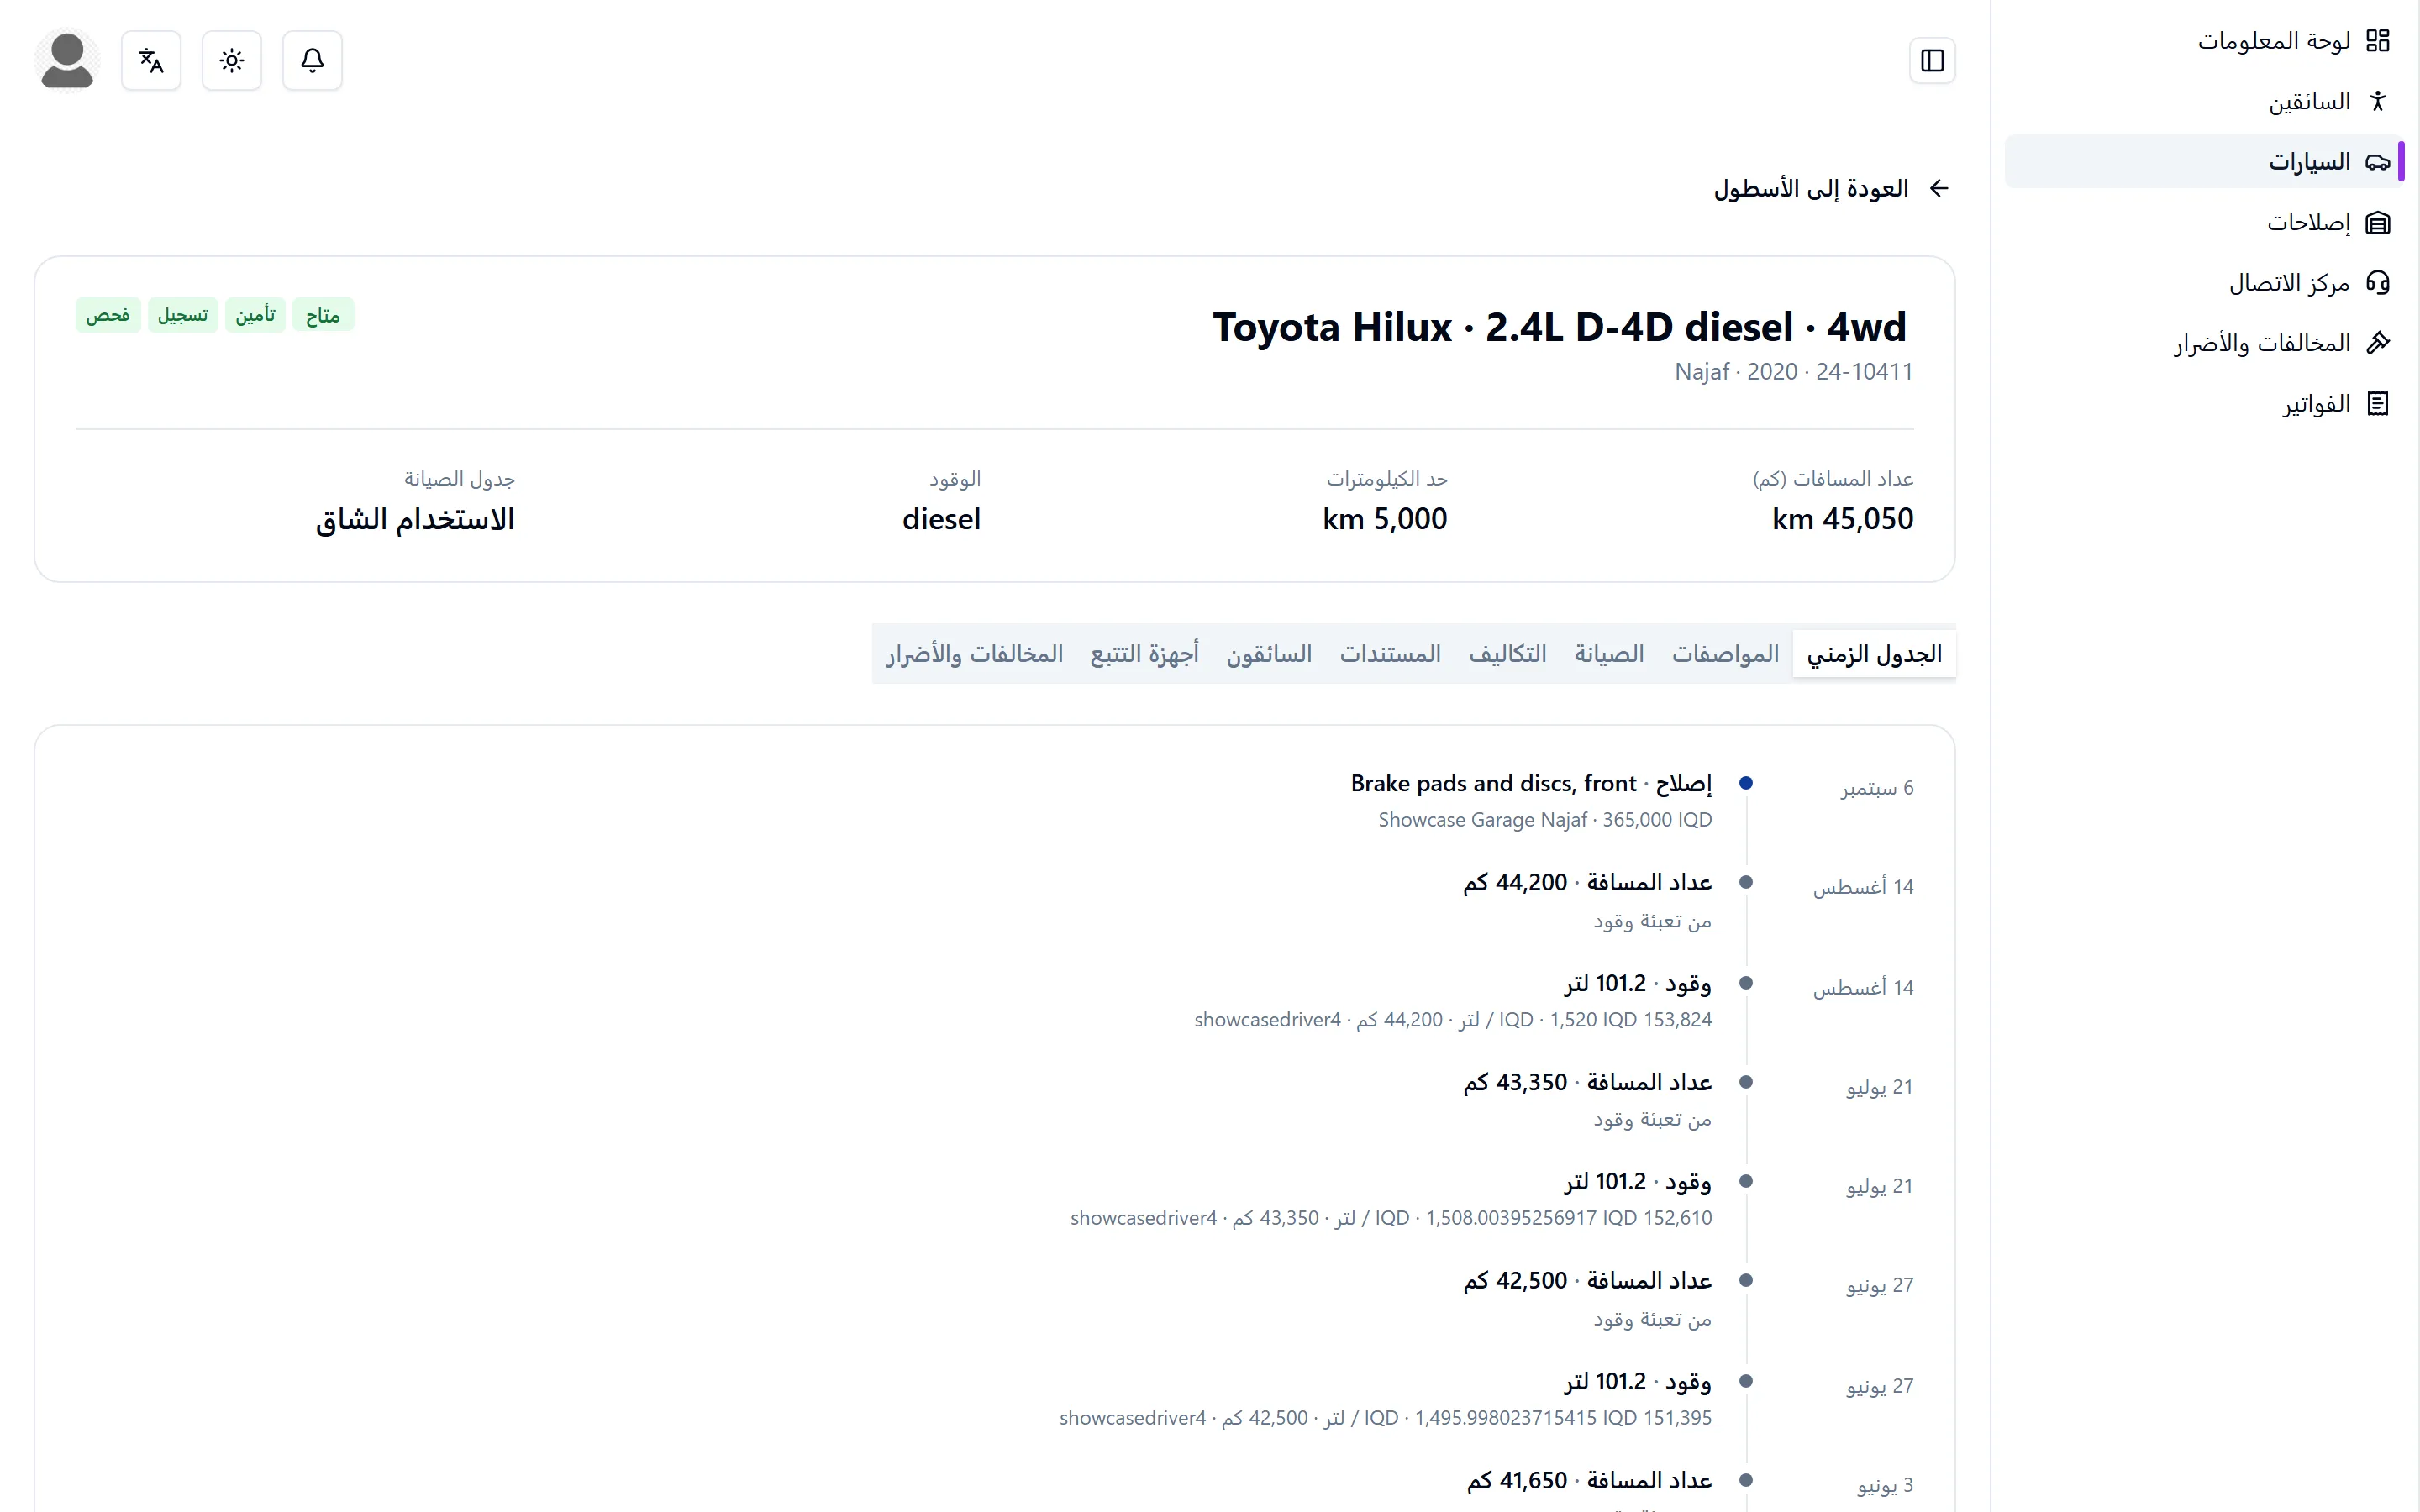Toggle the sidebar panel icon

point(1932,61)
